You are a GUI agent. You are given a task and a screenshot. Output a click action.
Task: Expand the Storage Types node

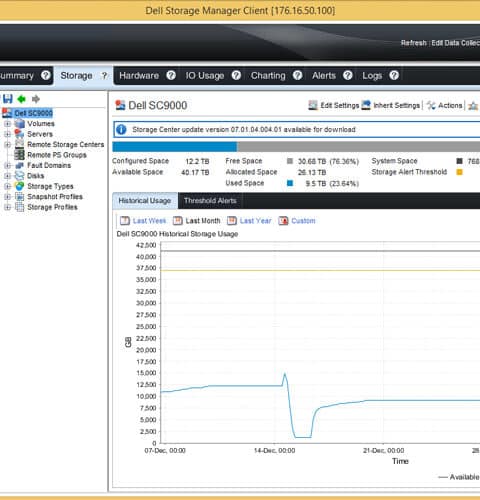7,186
